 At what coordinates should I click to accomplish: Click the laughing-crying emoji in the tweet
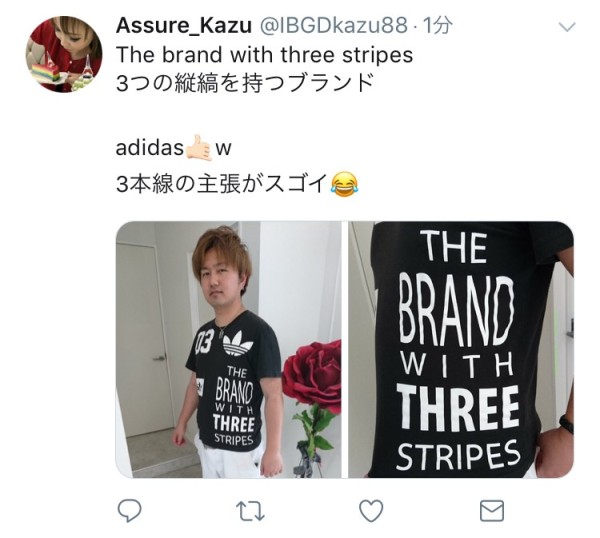click(344, 184)
